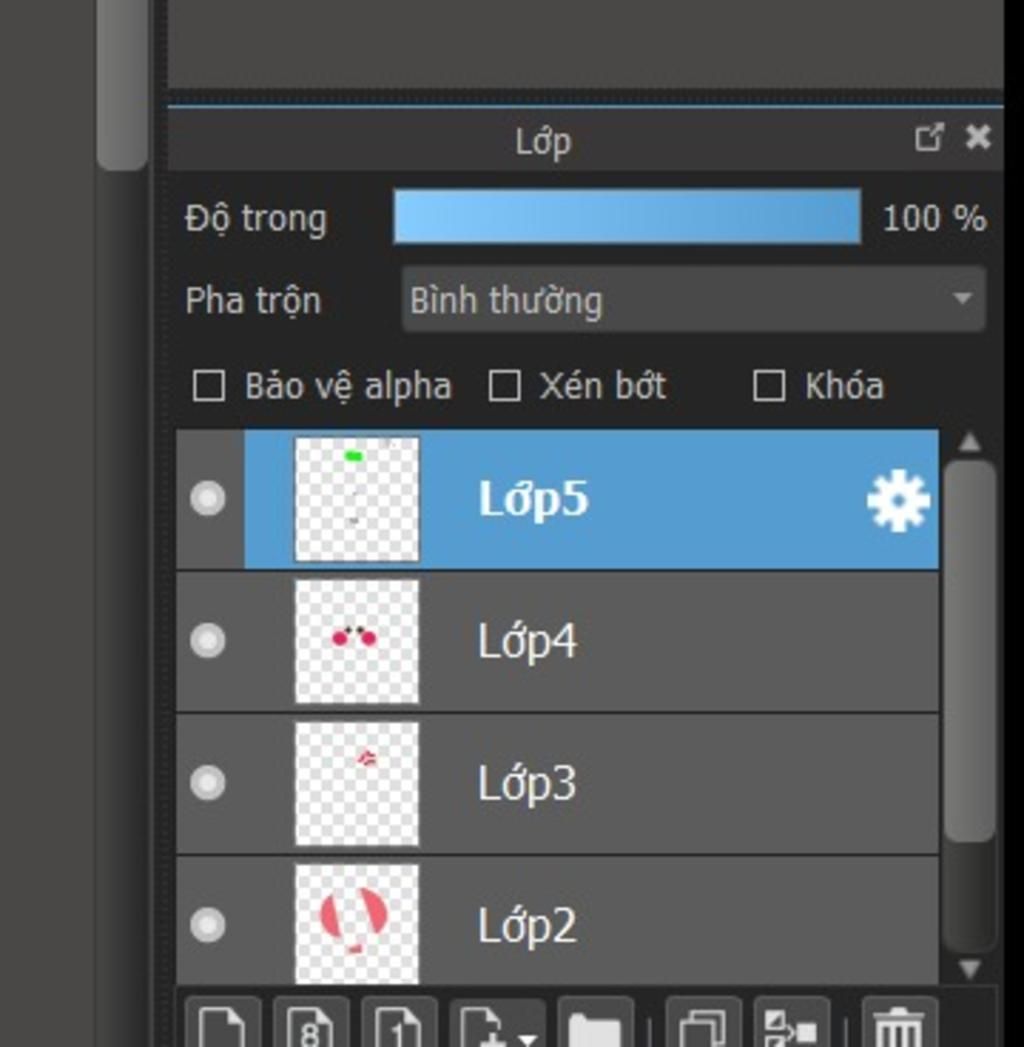Open the Pha trộn blending dropdown

tap(694, 299)
